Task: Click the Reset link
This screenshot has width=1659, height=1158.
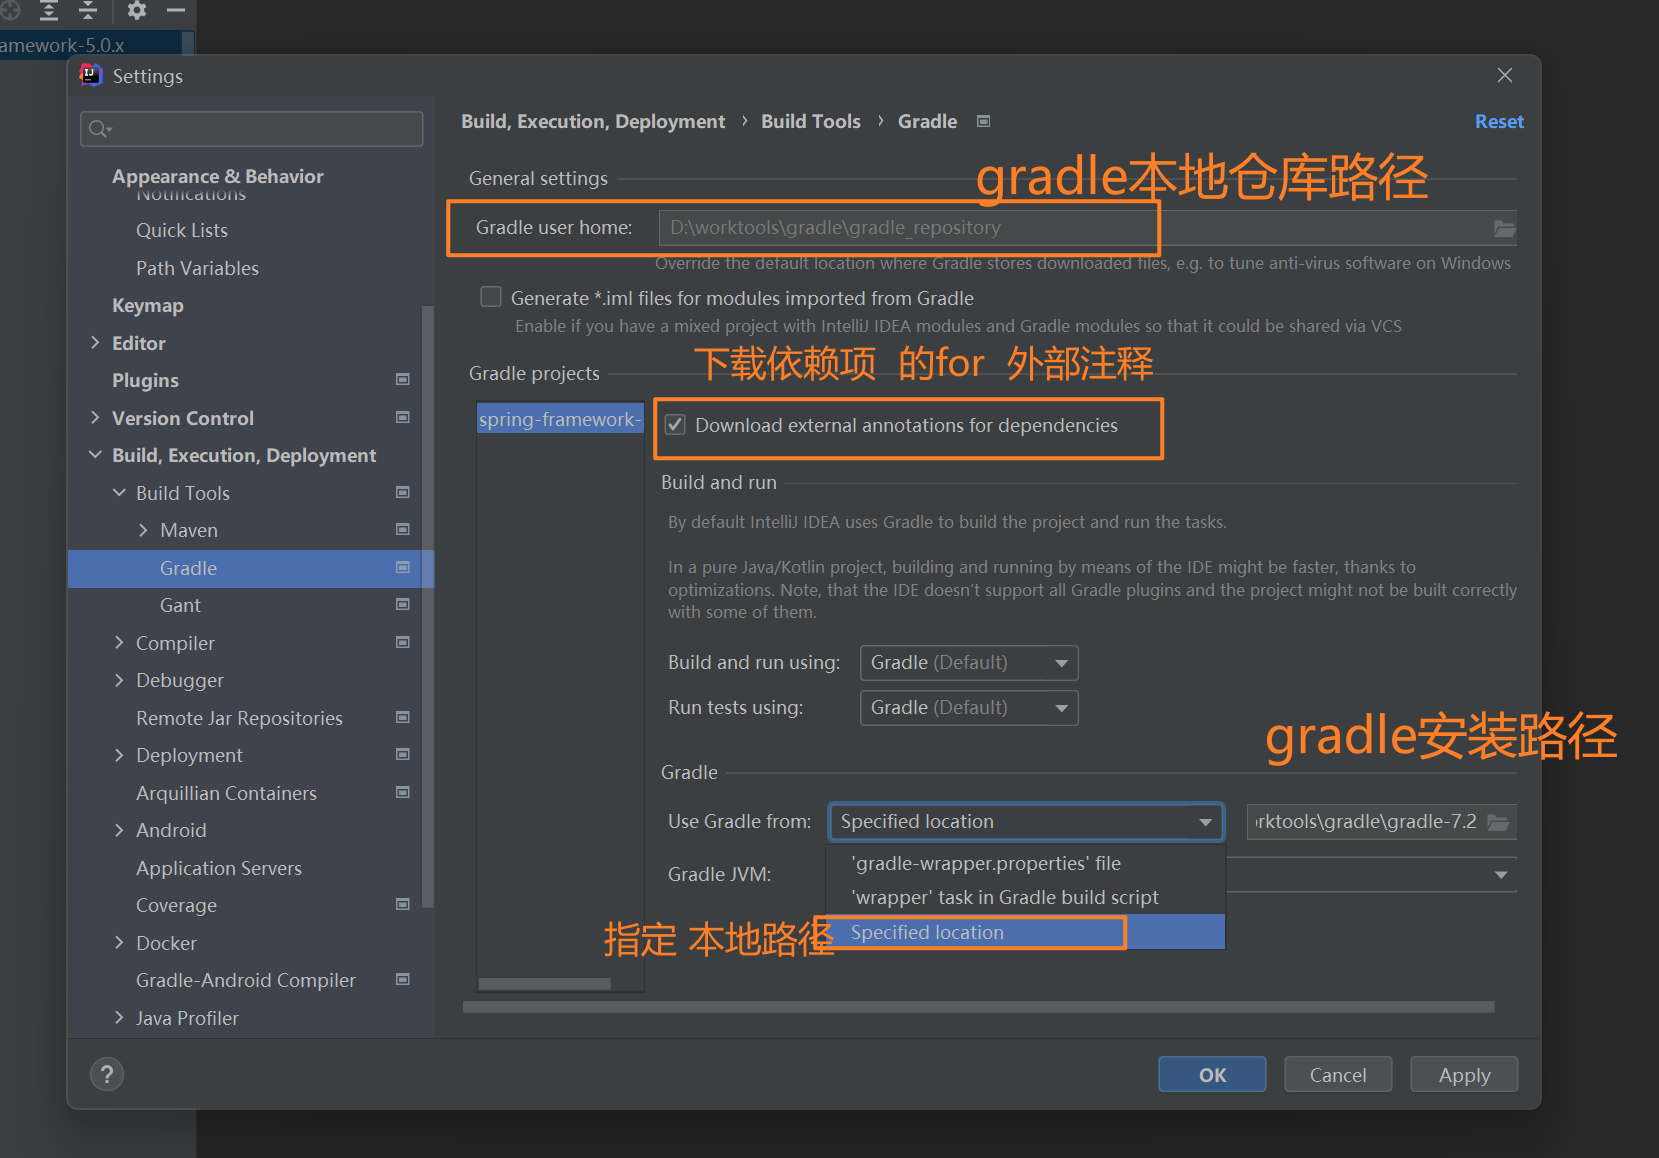Action: pos(1498,121)
